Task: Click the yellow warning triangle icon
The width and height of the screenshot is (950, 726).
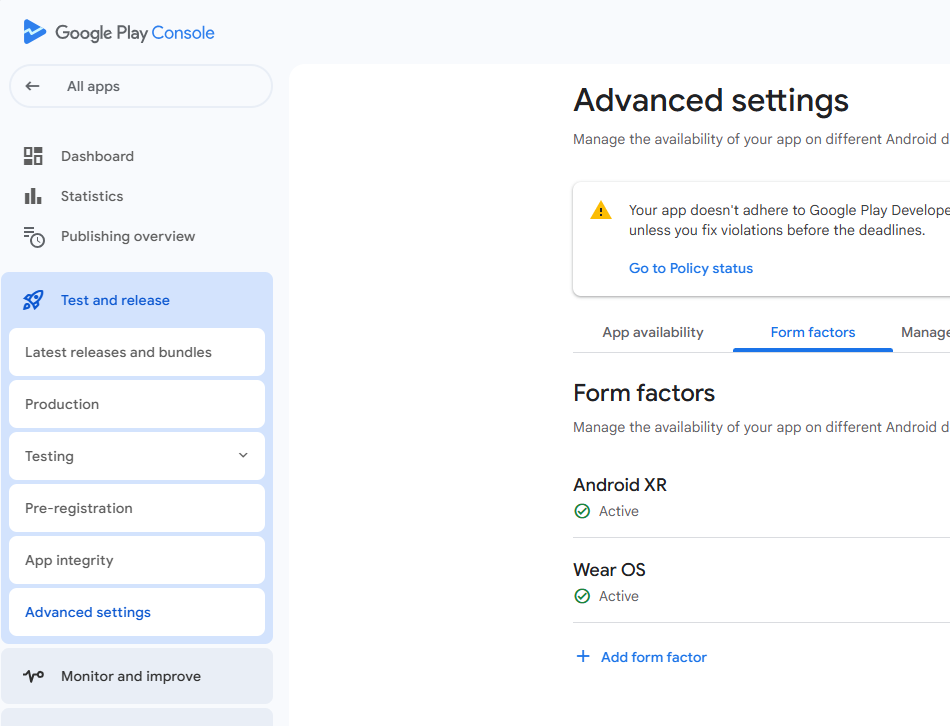Action: (600, 210)
